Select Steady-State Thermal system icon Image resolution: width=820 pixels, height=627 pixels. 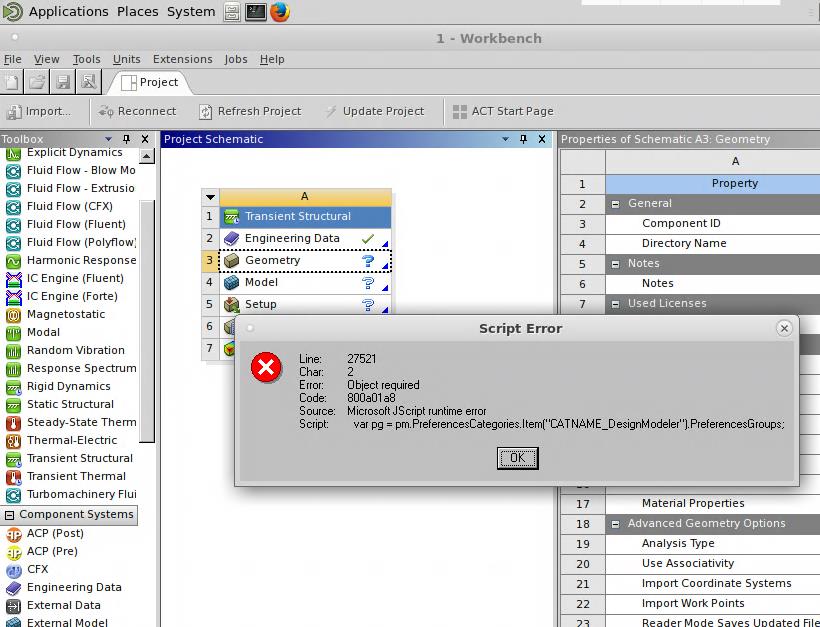(13, 423)
